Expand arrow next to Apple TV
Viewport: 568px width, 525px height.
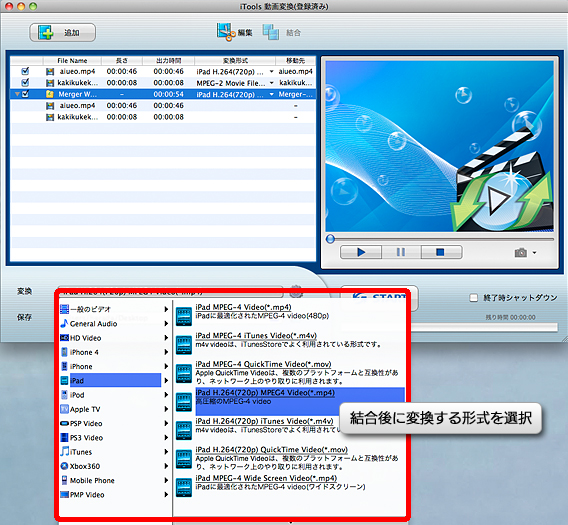pyautogui.click(x=166, y=409)
